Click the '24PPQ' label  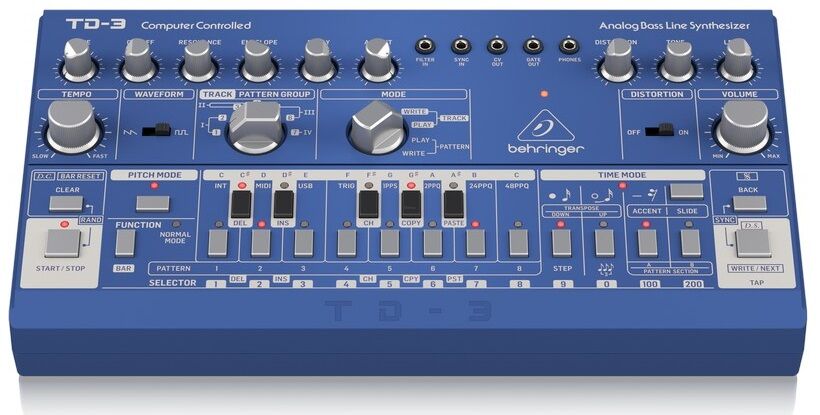pos(480,186)
